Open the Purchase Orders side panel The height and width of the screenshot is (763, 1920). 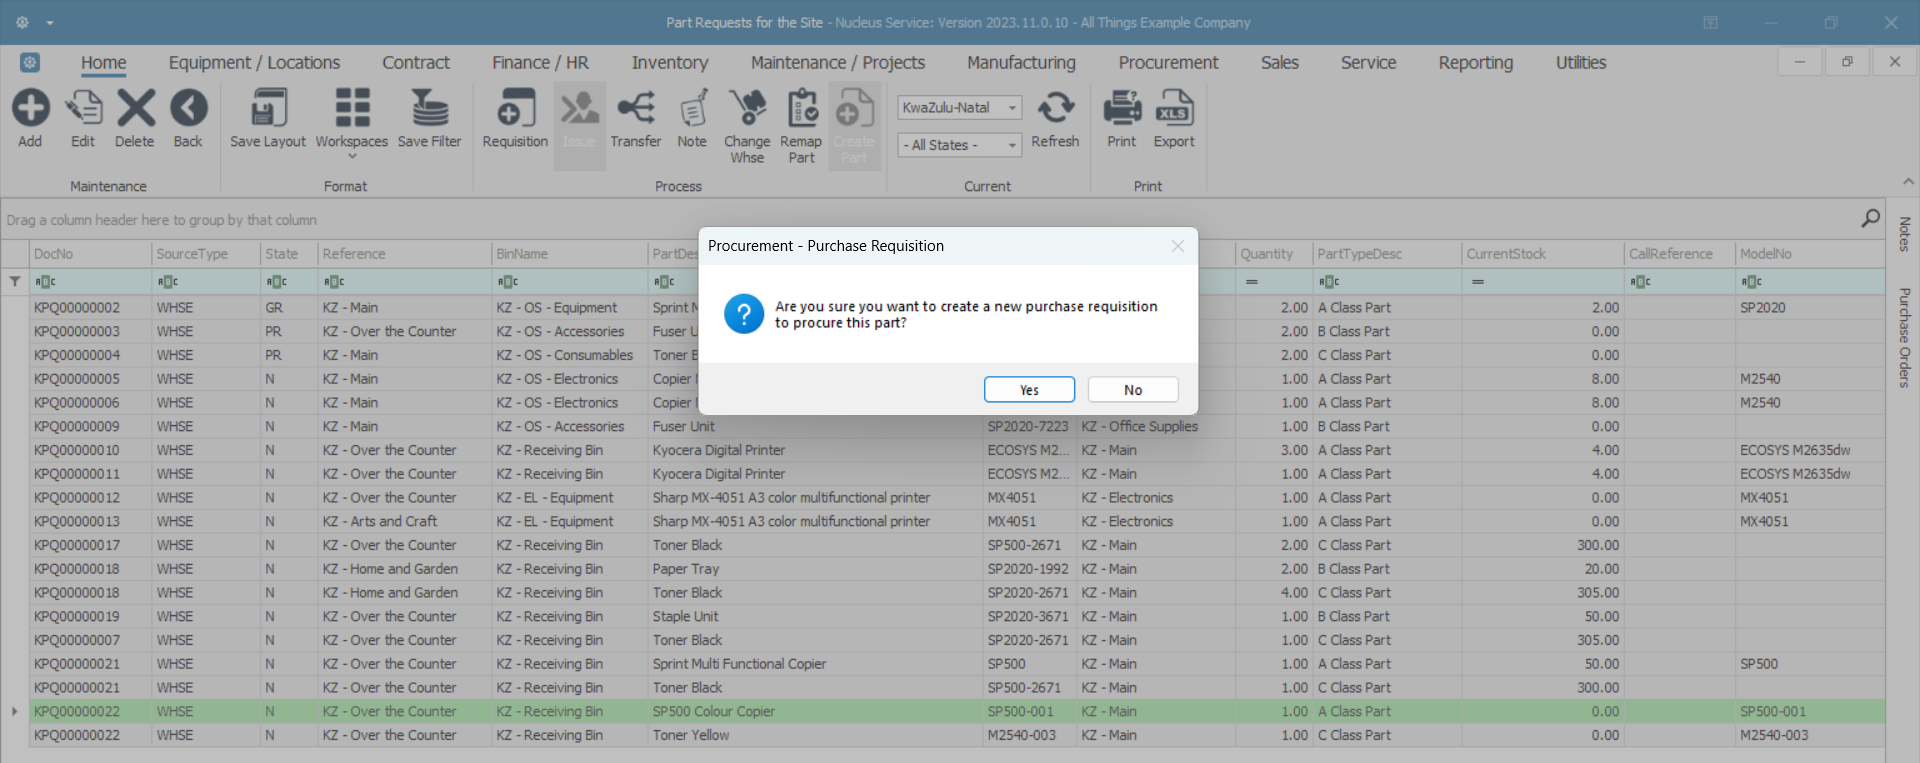point(1904,338)
